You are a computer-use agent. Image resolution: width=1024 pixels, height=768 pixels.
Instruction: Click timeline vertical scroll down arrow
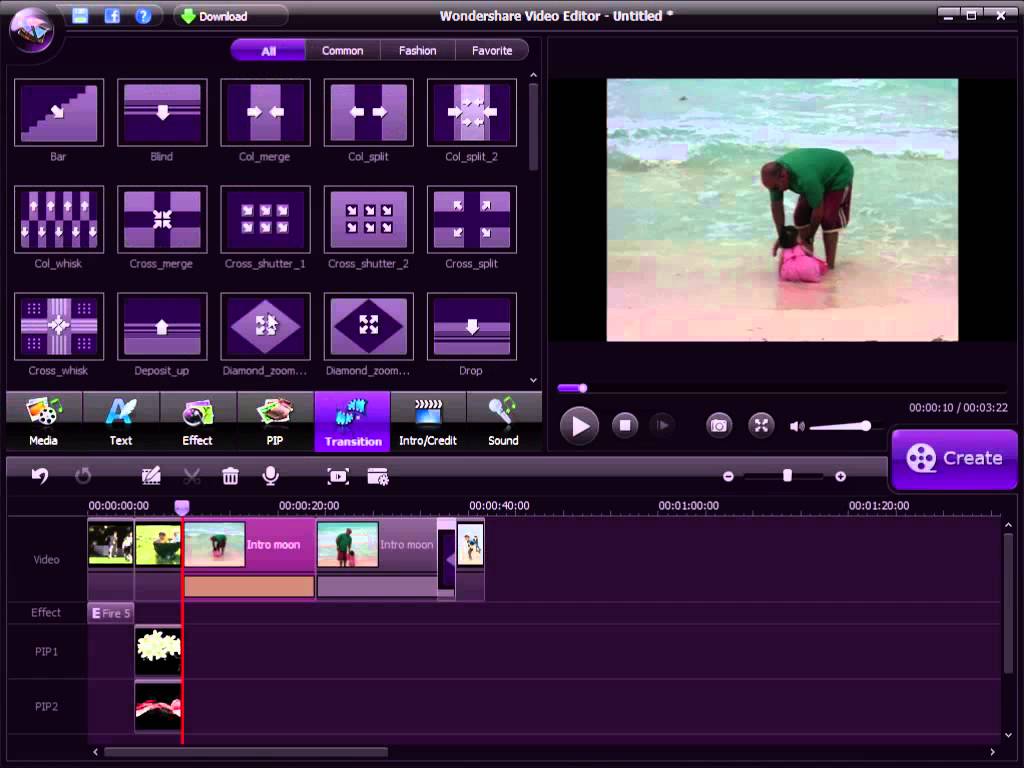pyautogui.click(x=1009, y=735)
